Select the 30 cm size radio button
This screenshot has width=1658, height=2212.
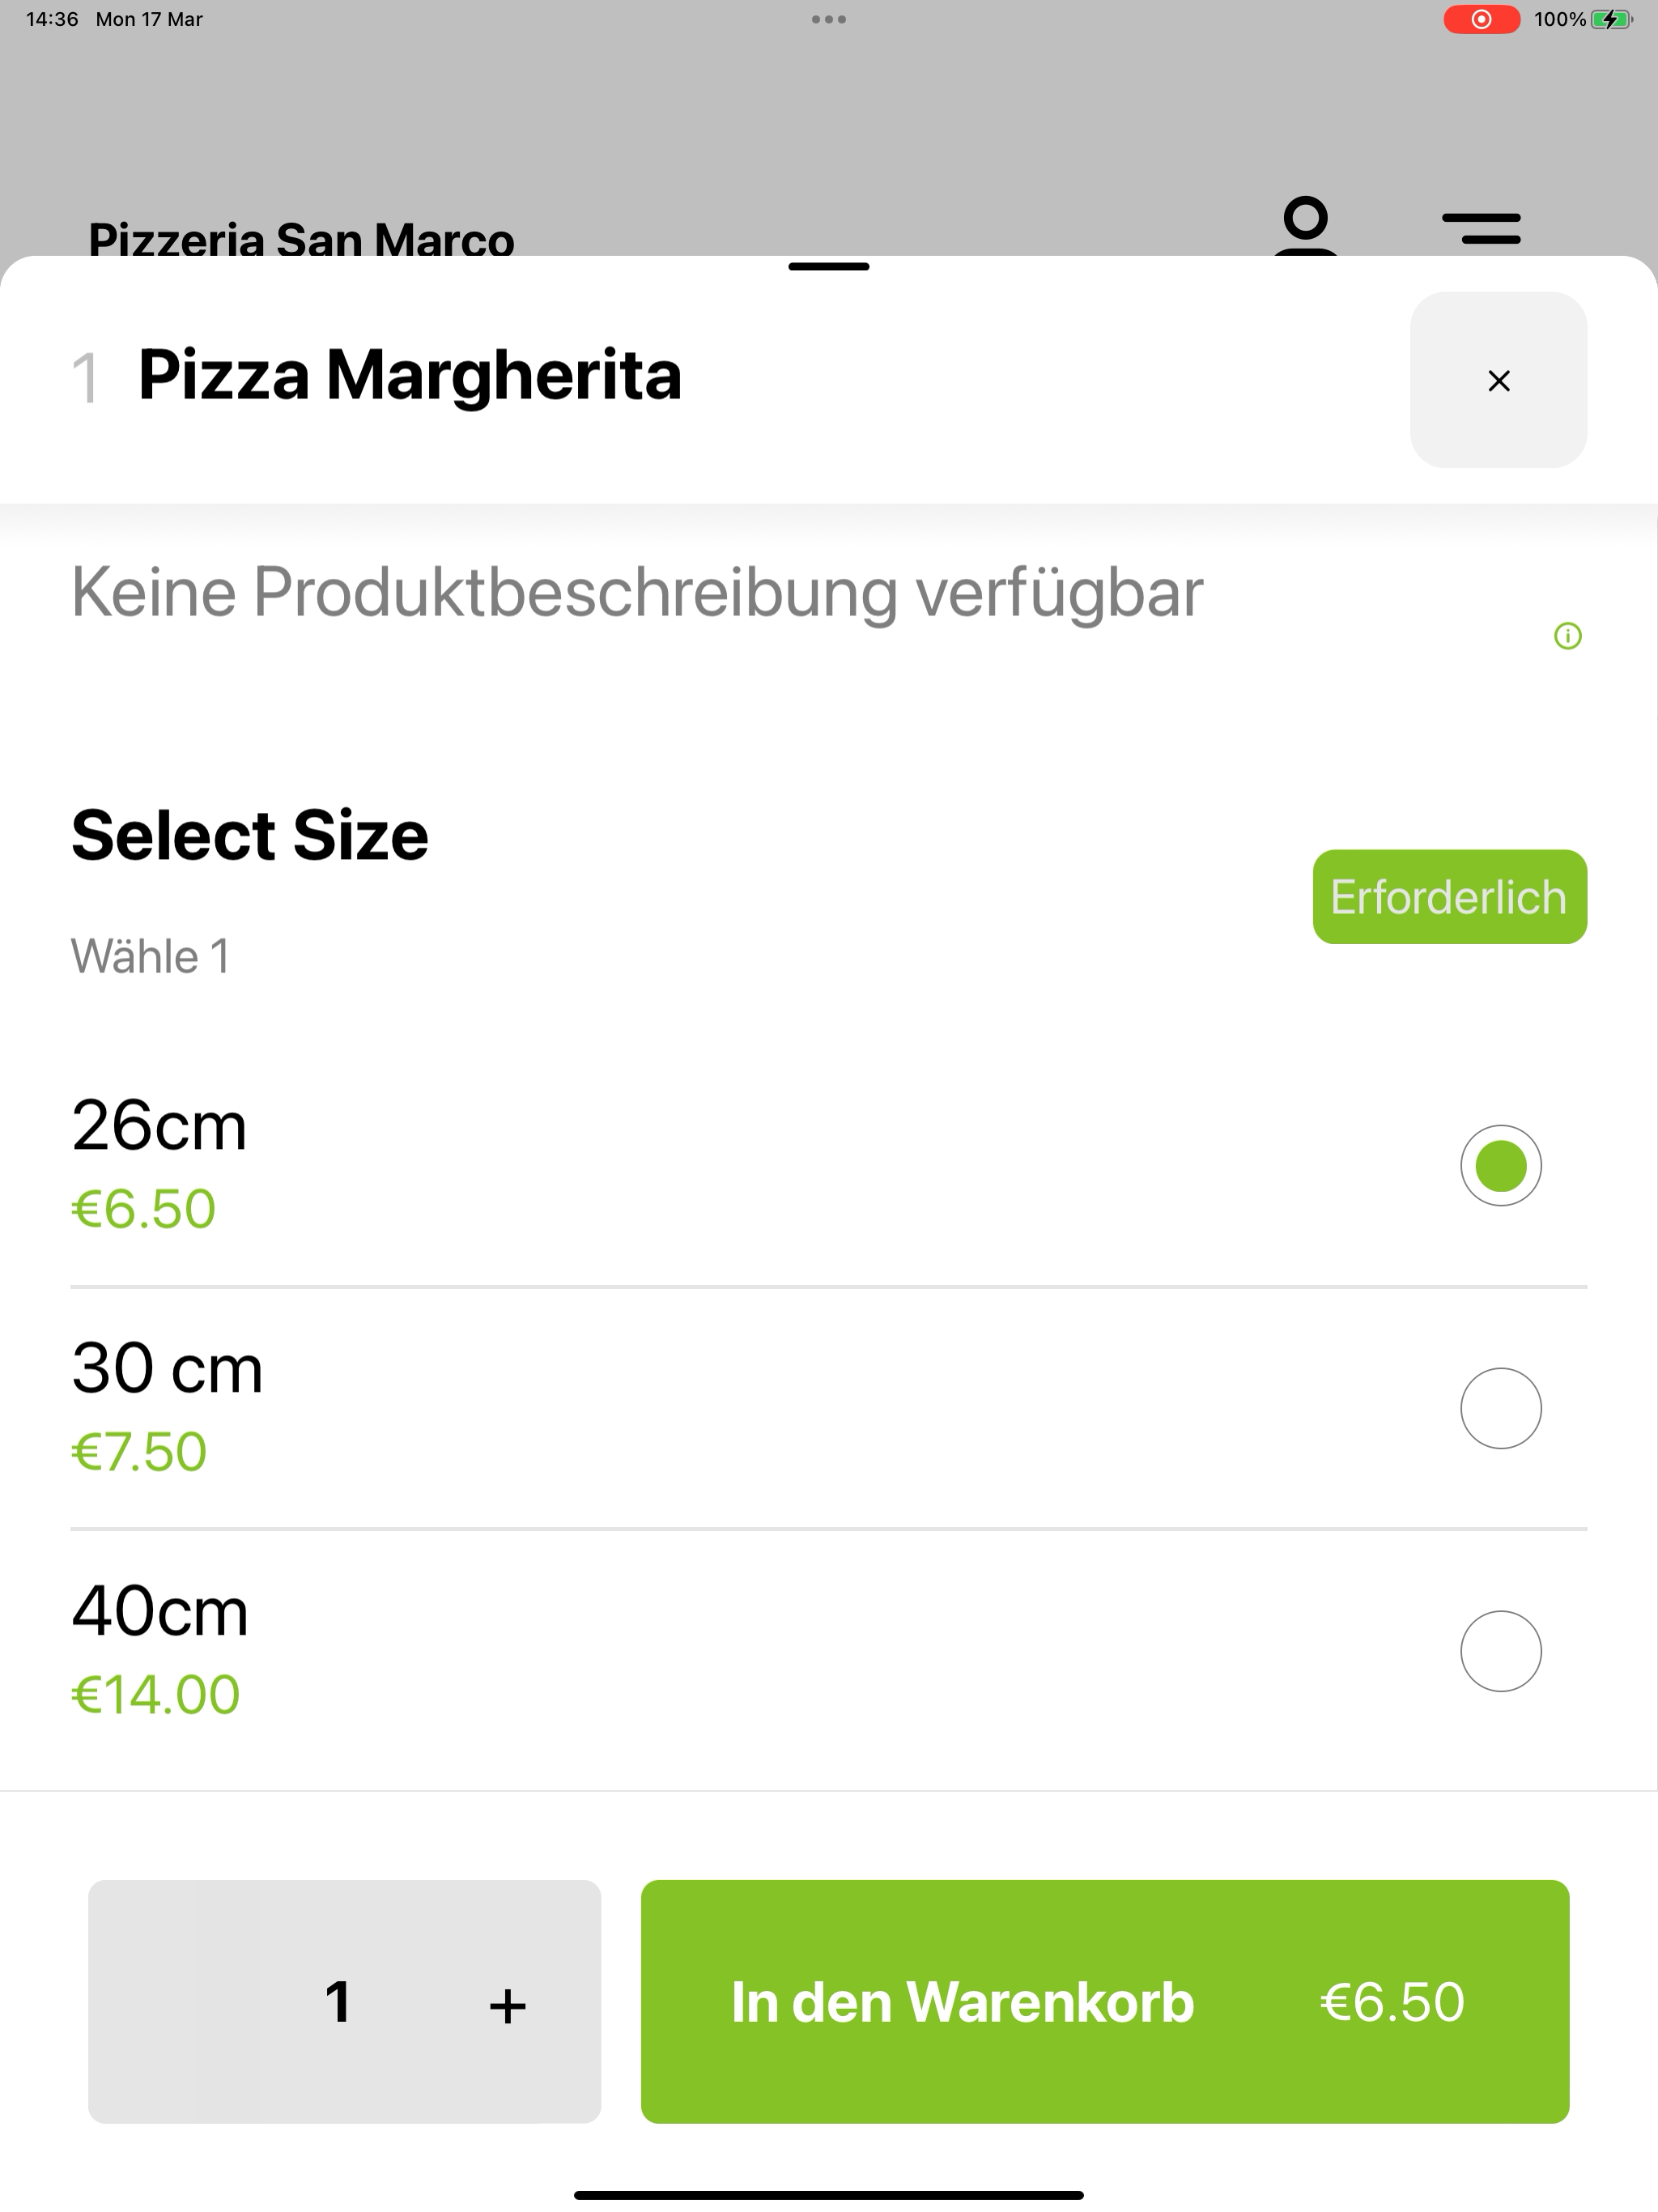click(1500, 1408)
